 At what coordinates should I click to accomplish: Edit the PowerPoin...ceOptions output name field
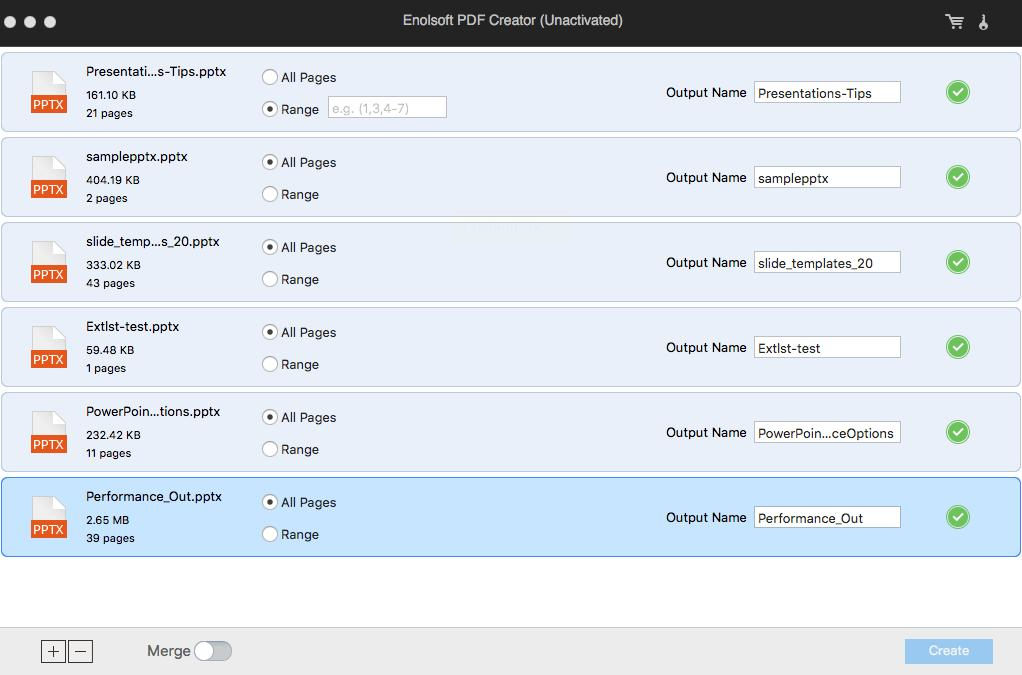click(827, 433)
